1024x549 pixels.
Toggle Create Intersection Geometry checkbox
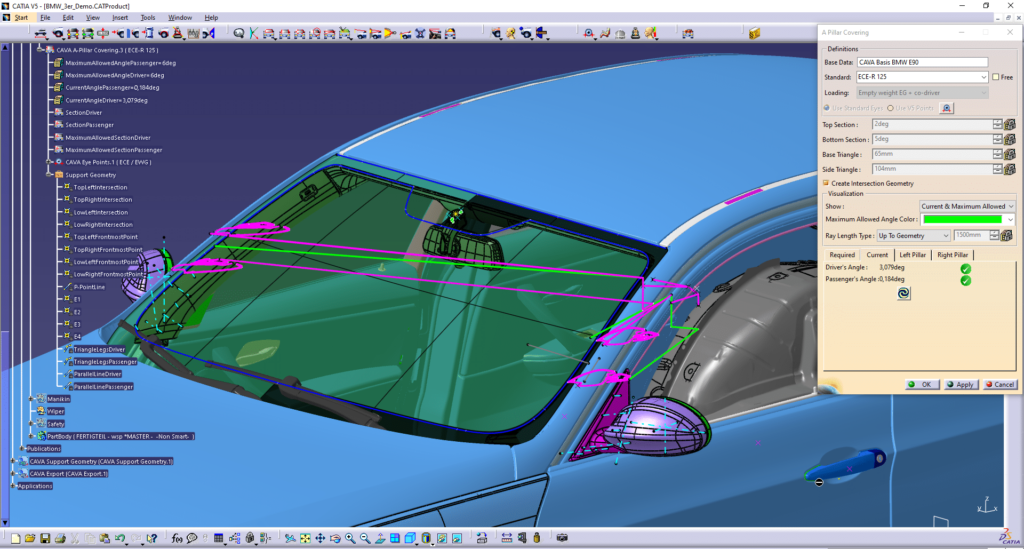(826, 183)
